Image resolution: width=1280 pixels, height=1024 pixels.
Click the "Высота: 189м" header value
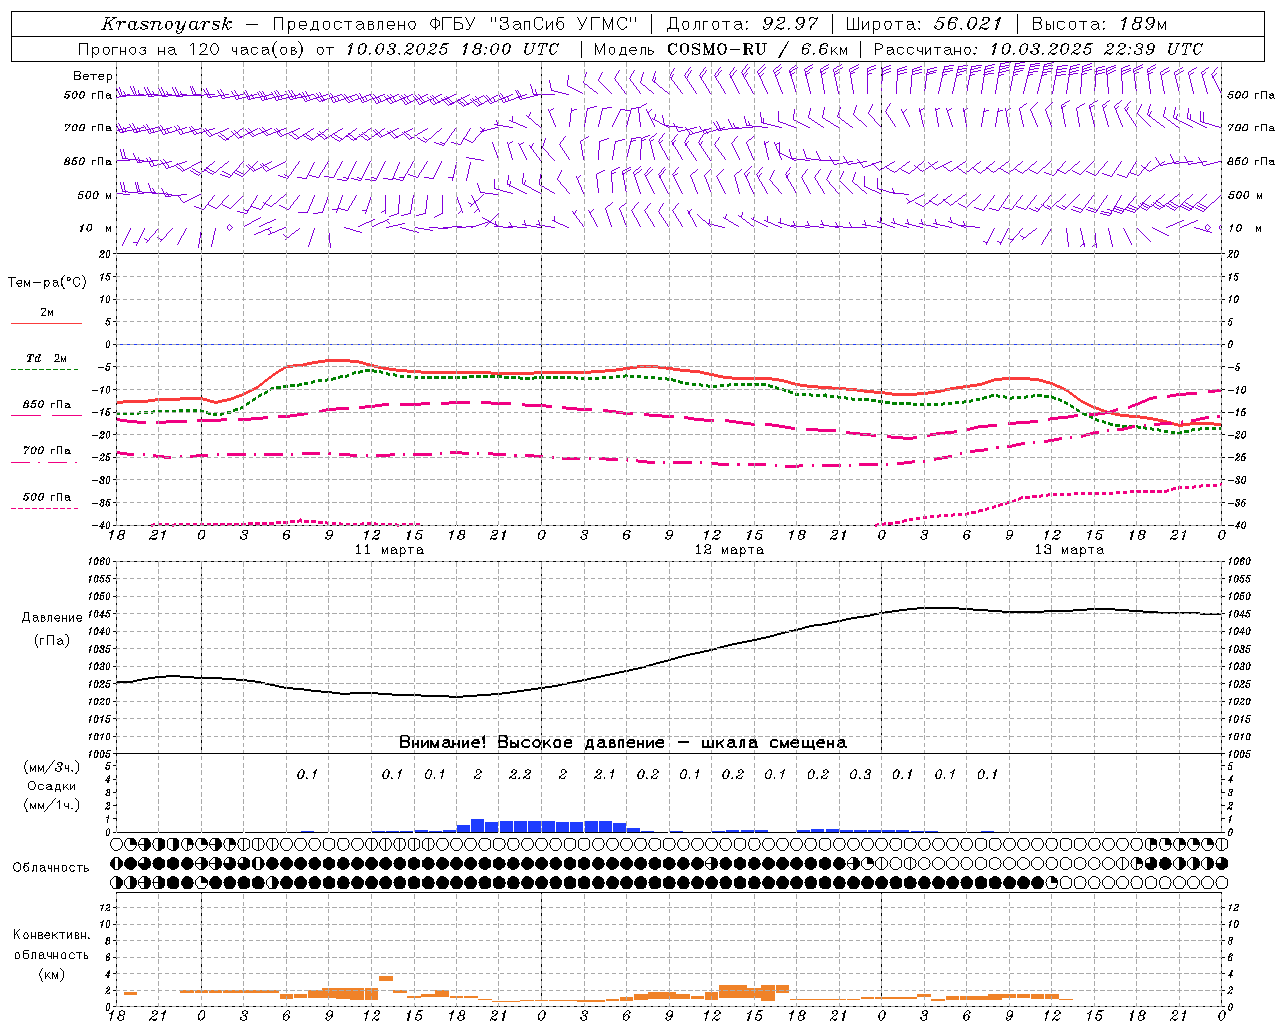[1099, 24]
